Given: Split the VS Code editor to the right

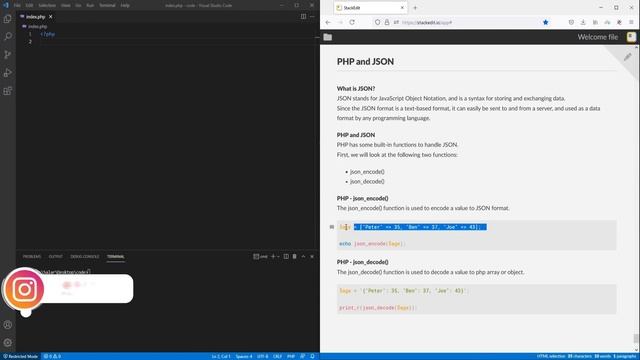Looking at the screenshot, I should point(303,16).
